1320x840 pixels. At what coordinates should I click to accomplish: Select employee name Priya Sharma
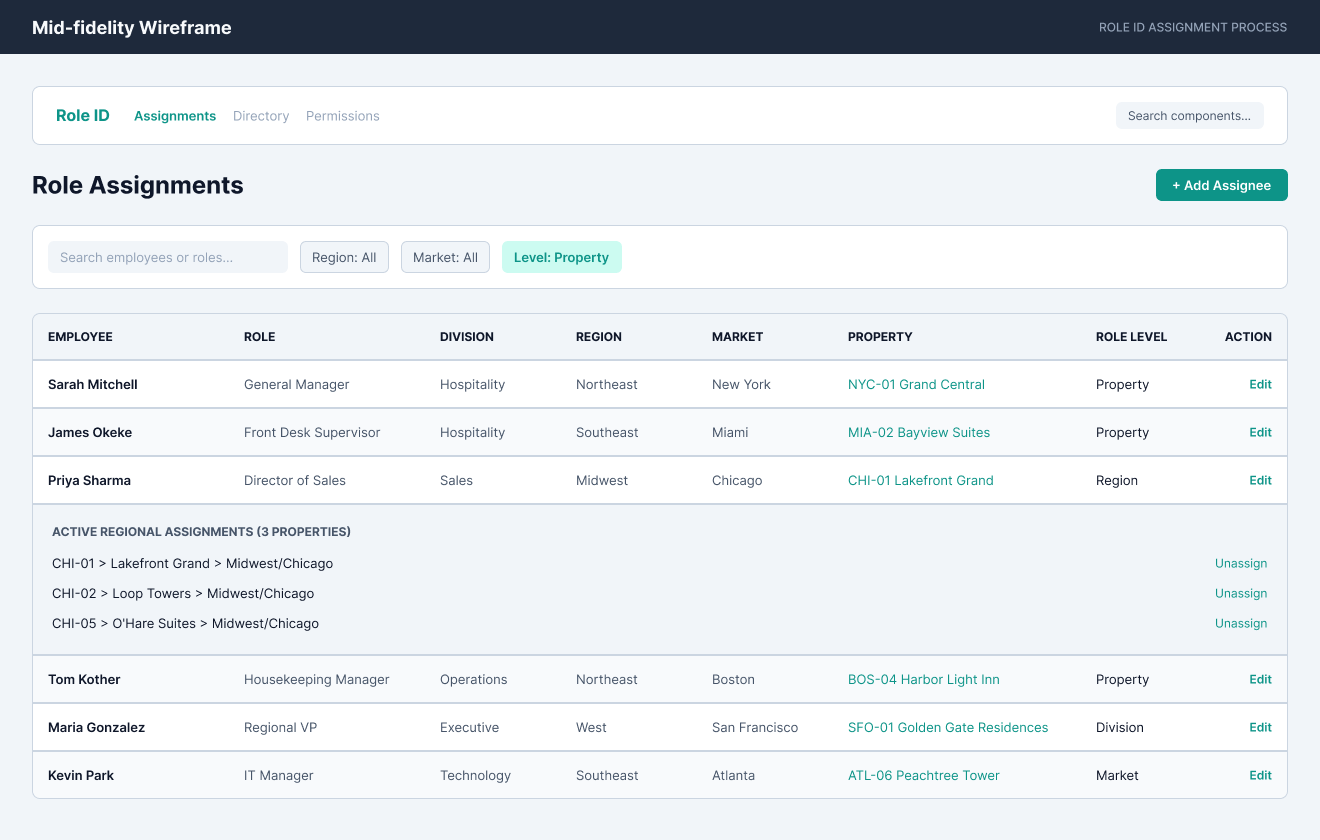pyautogui.click(x=89, y=480)
